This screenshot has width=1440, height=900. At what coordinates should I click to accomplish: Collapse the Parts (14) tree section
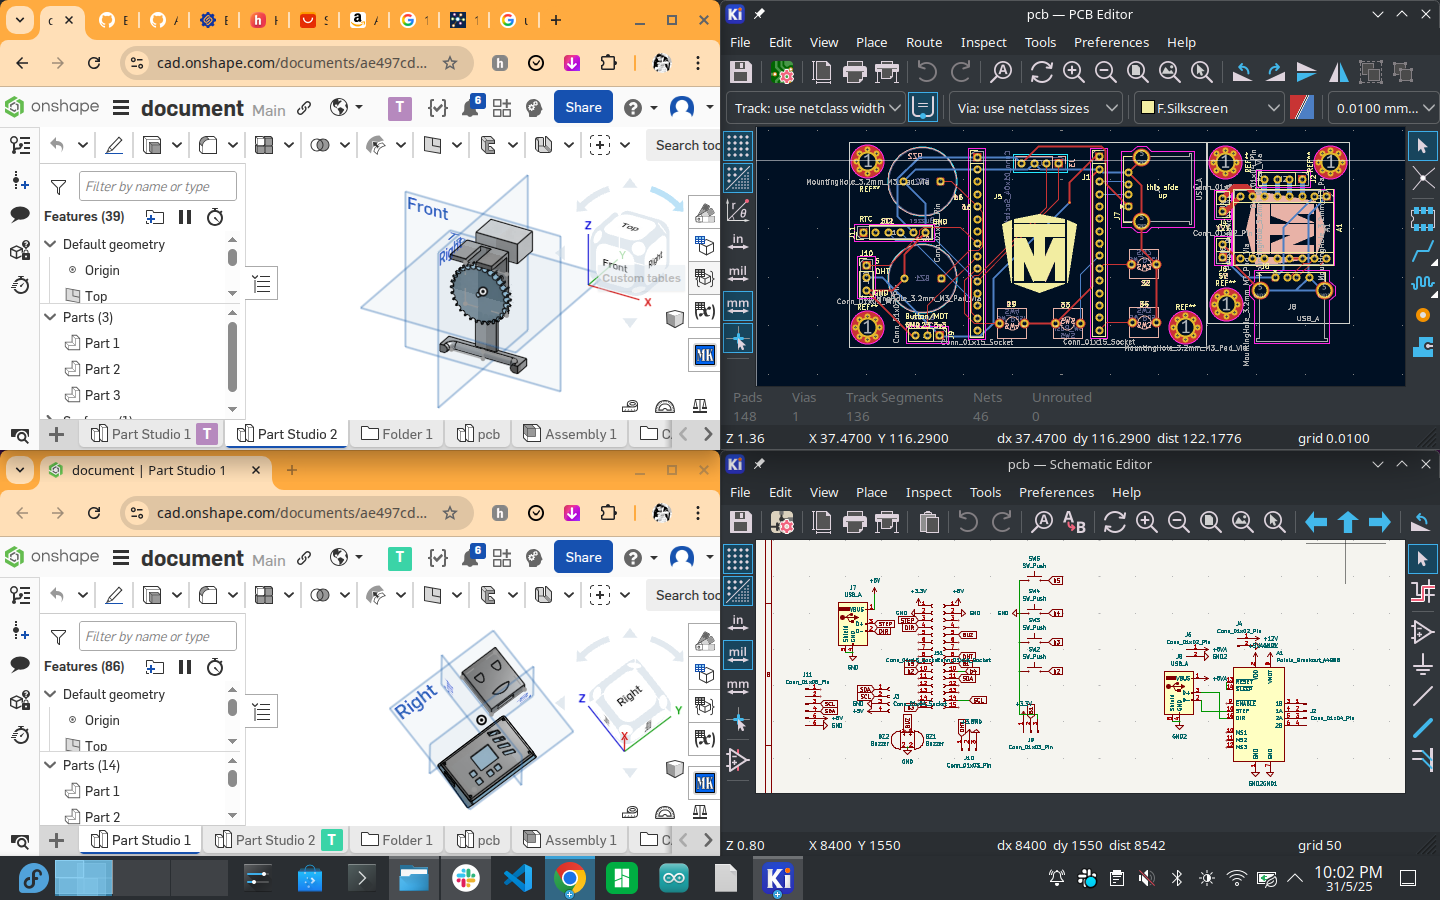[x=51, y=765]
